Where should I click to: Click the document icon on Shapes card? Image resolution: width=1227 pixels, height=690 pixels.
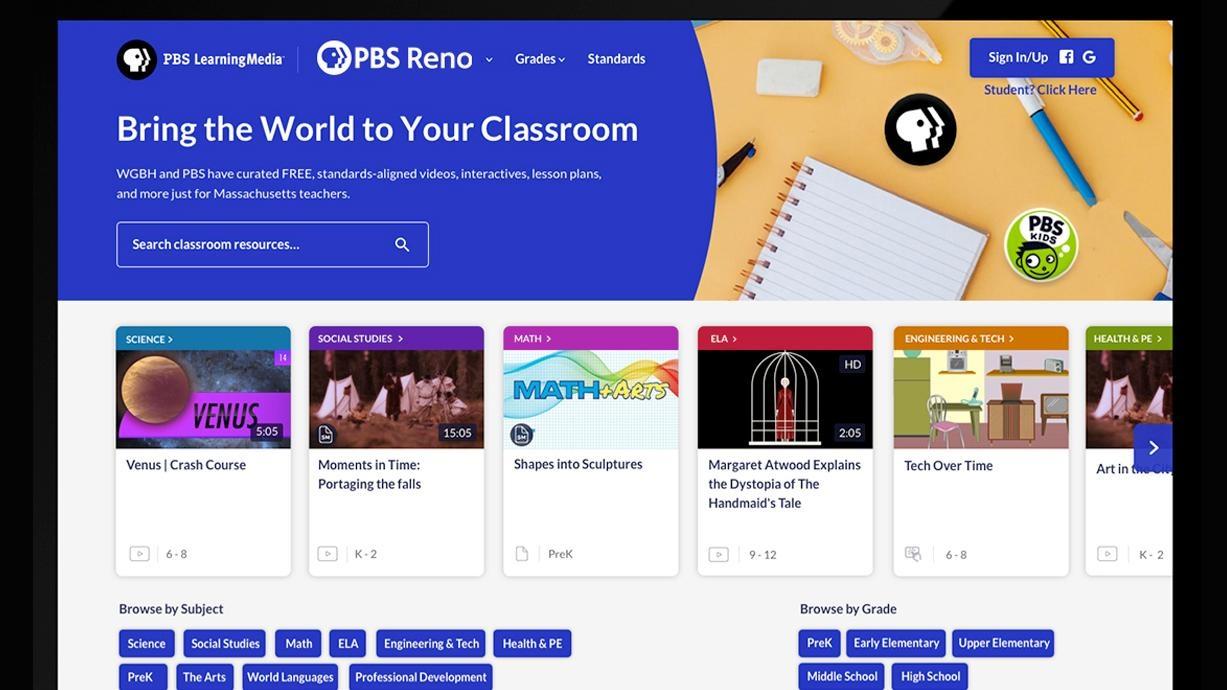click(x=521, y=554)
